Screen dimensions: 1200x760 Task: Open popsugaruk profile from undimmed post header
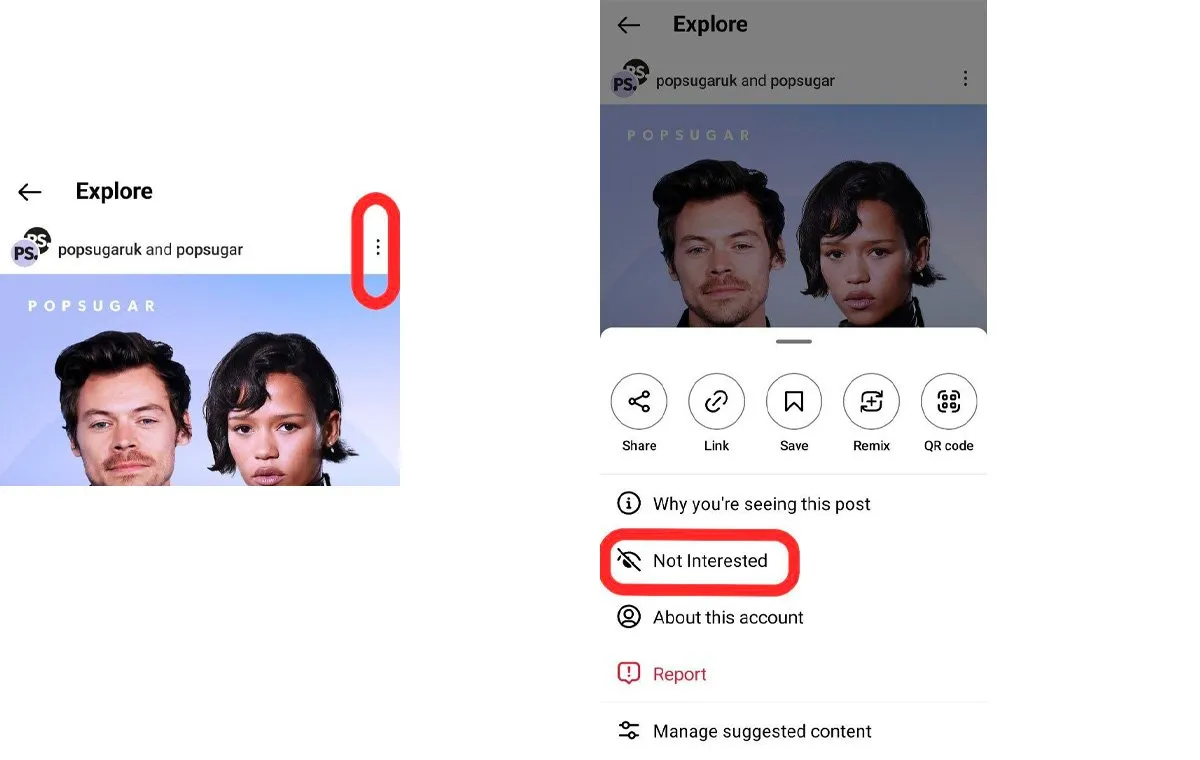pos(99,250)
